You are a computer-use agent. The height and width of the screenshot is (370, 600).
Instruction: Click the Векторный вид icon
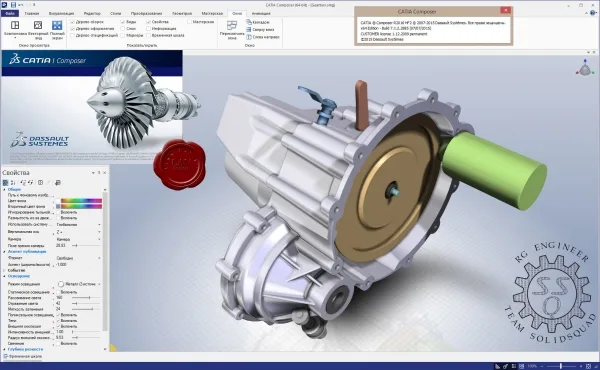[x=38, y=26]
